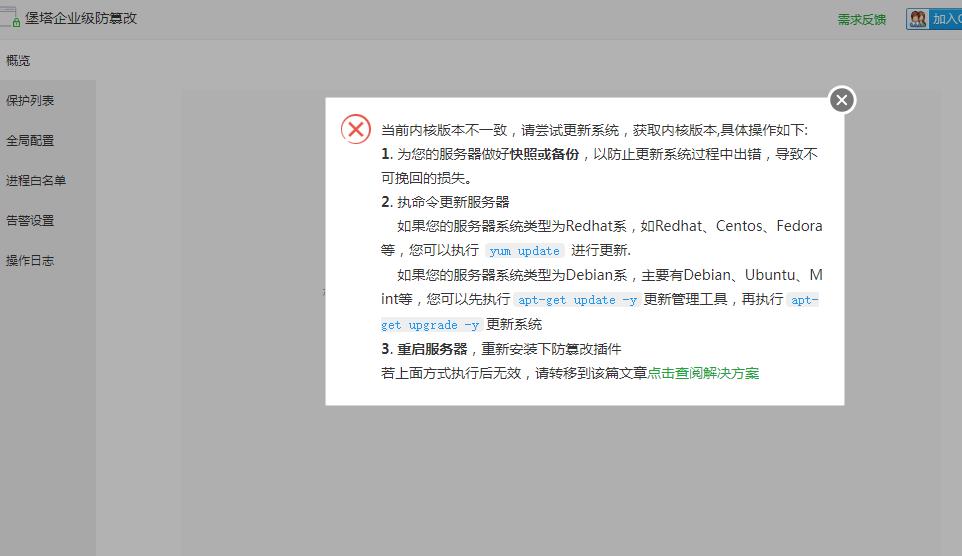
Task: Click the bold 快照或备份 text
Action: pos(545,154)
